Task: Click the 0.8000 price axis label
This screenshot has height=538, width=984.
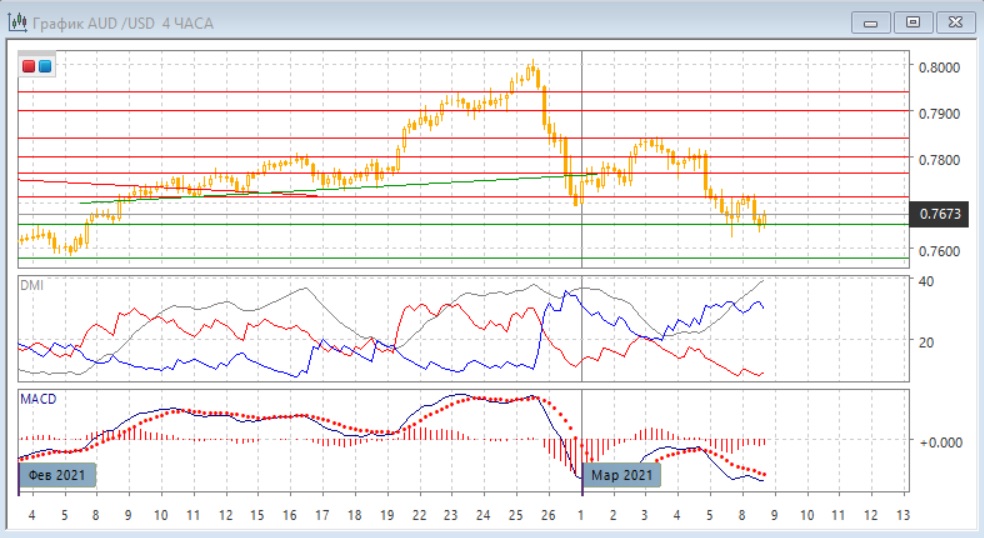Action: tap(939, 67)
